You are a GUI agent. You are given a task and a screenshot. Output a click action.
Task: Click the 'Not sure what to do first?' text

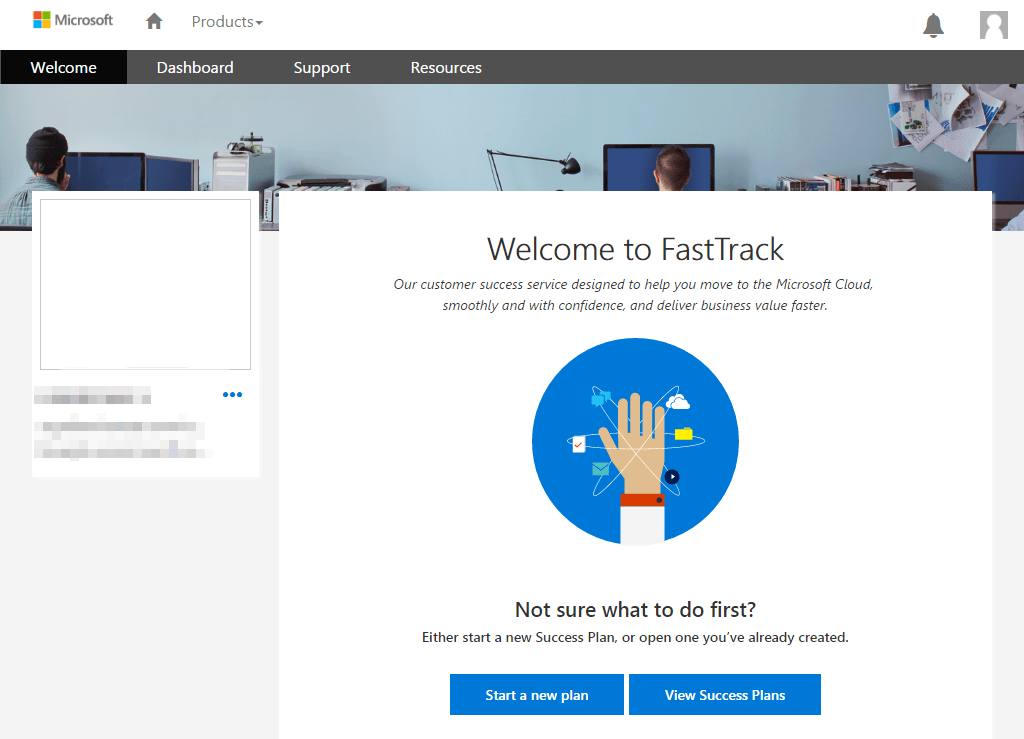635,609
